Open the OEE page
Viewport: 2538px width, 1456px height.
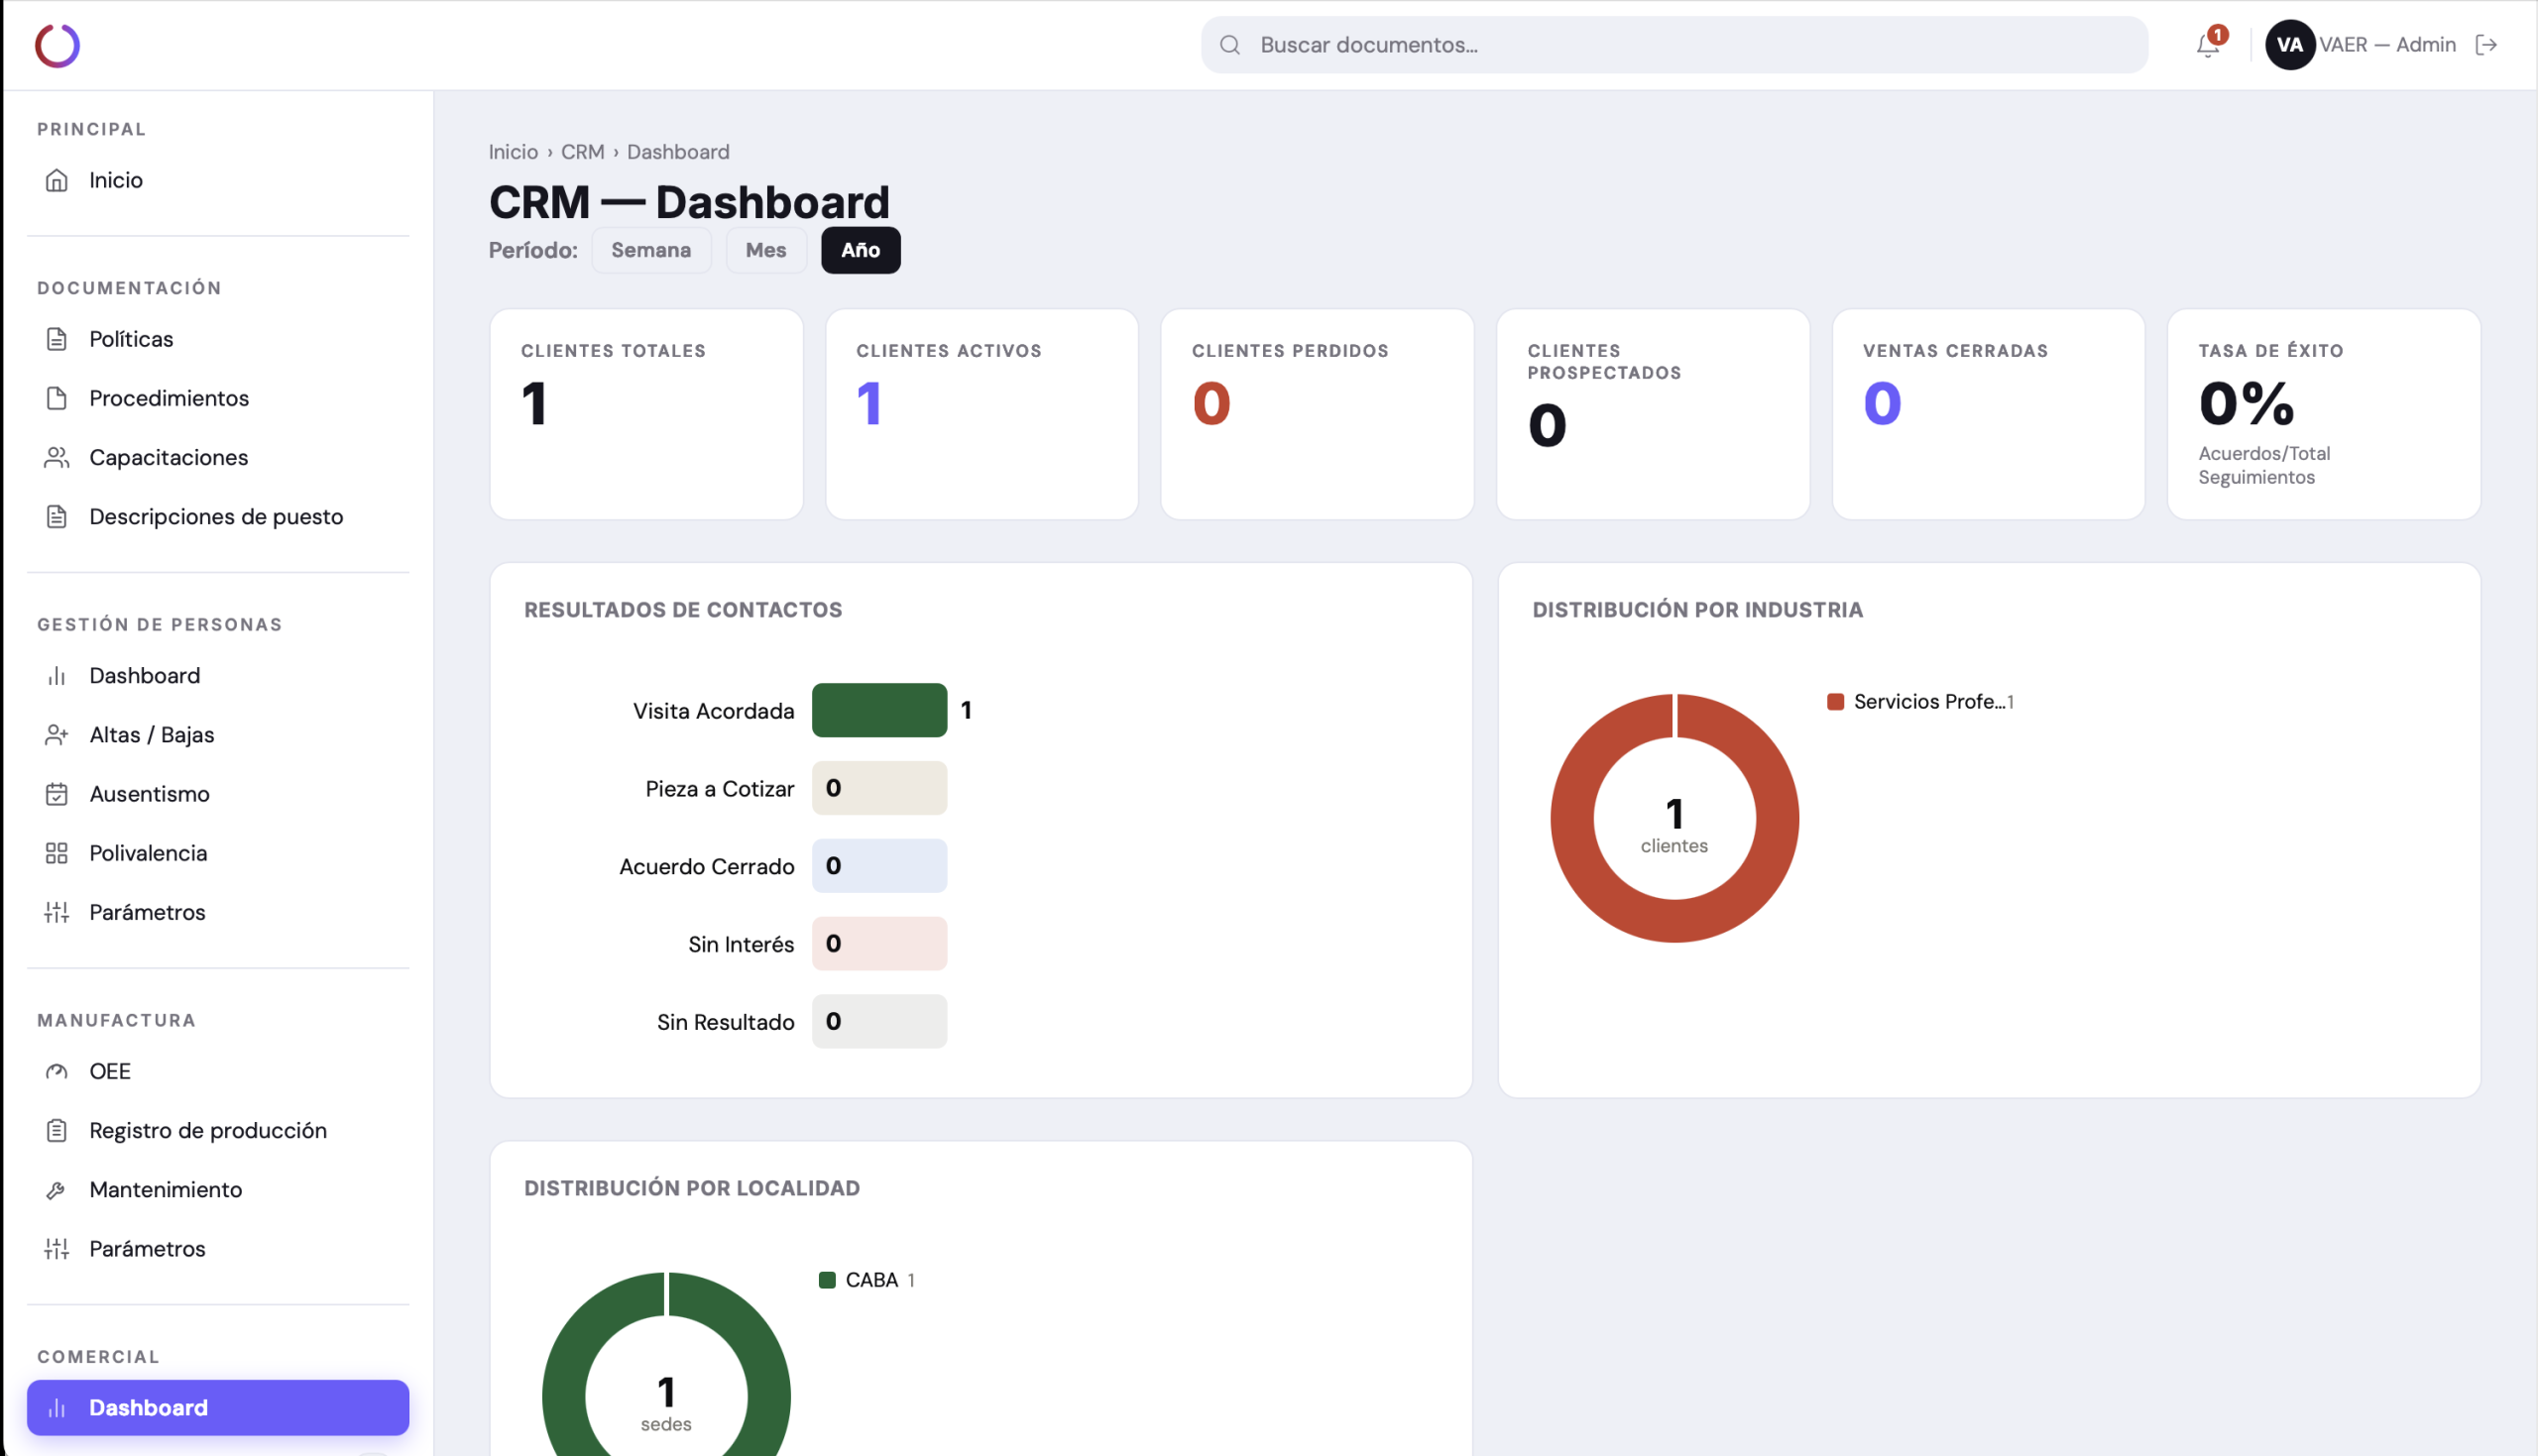[218, 1071]
